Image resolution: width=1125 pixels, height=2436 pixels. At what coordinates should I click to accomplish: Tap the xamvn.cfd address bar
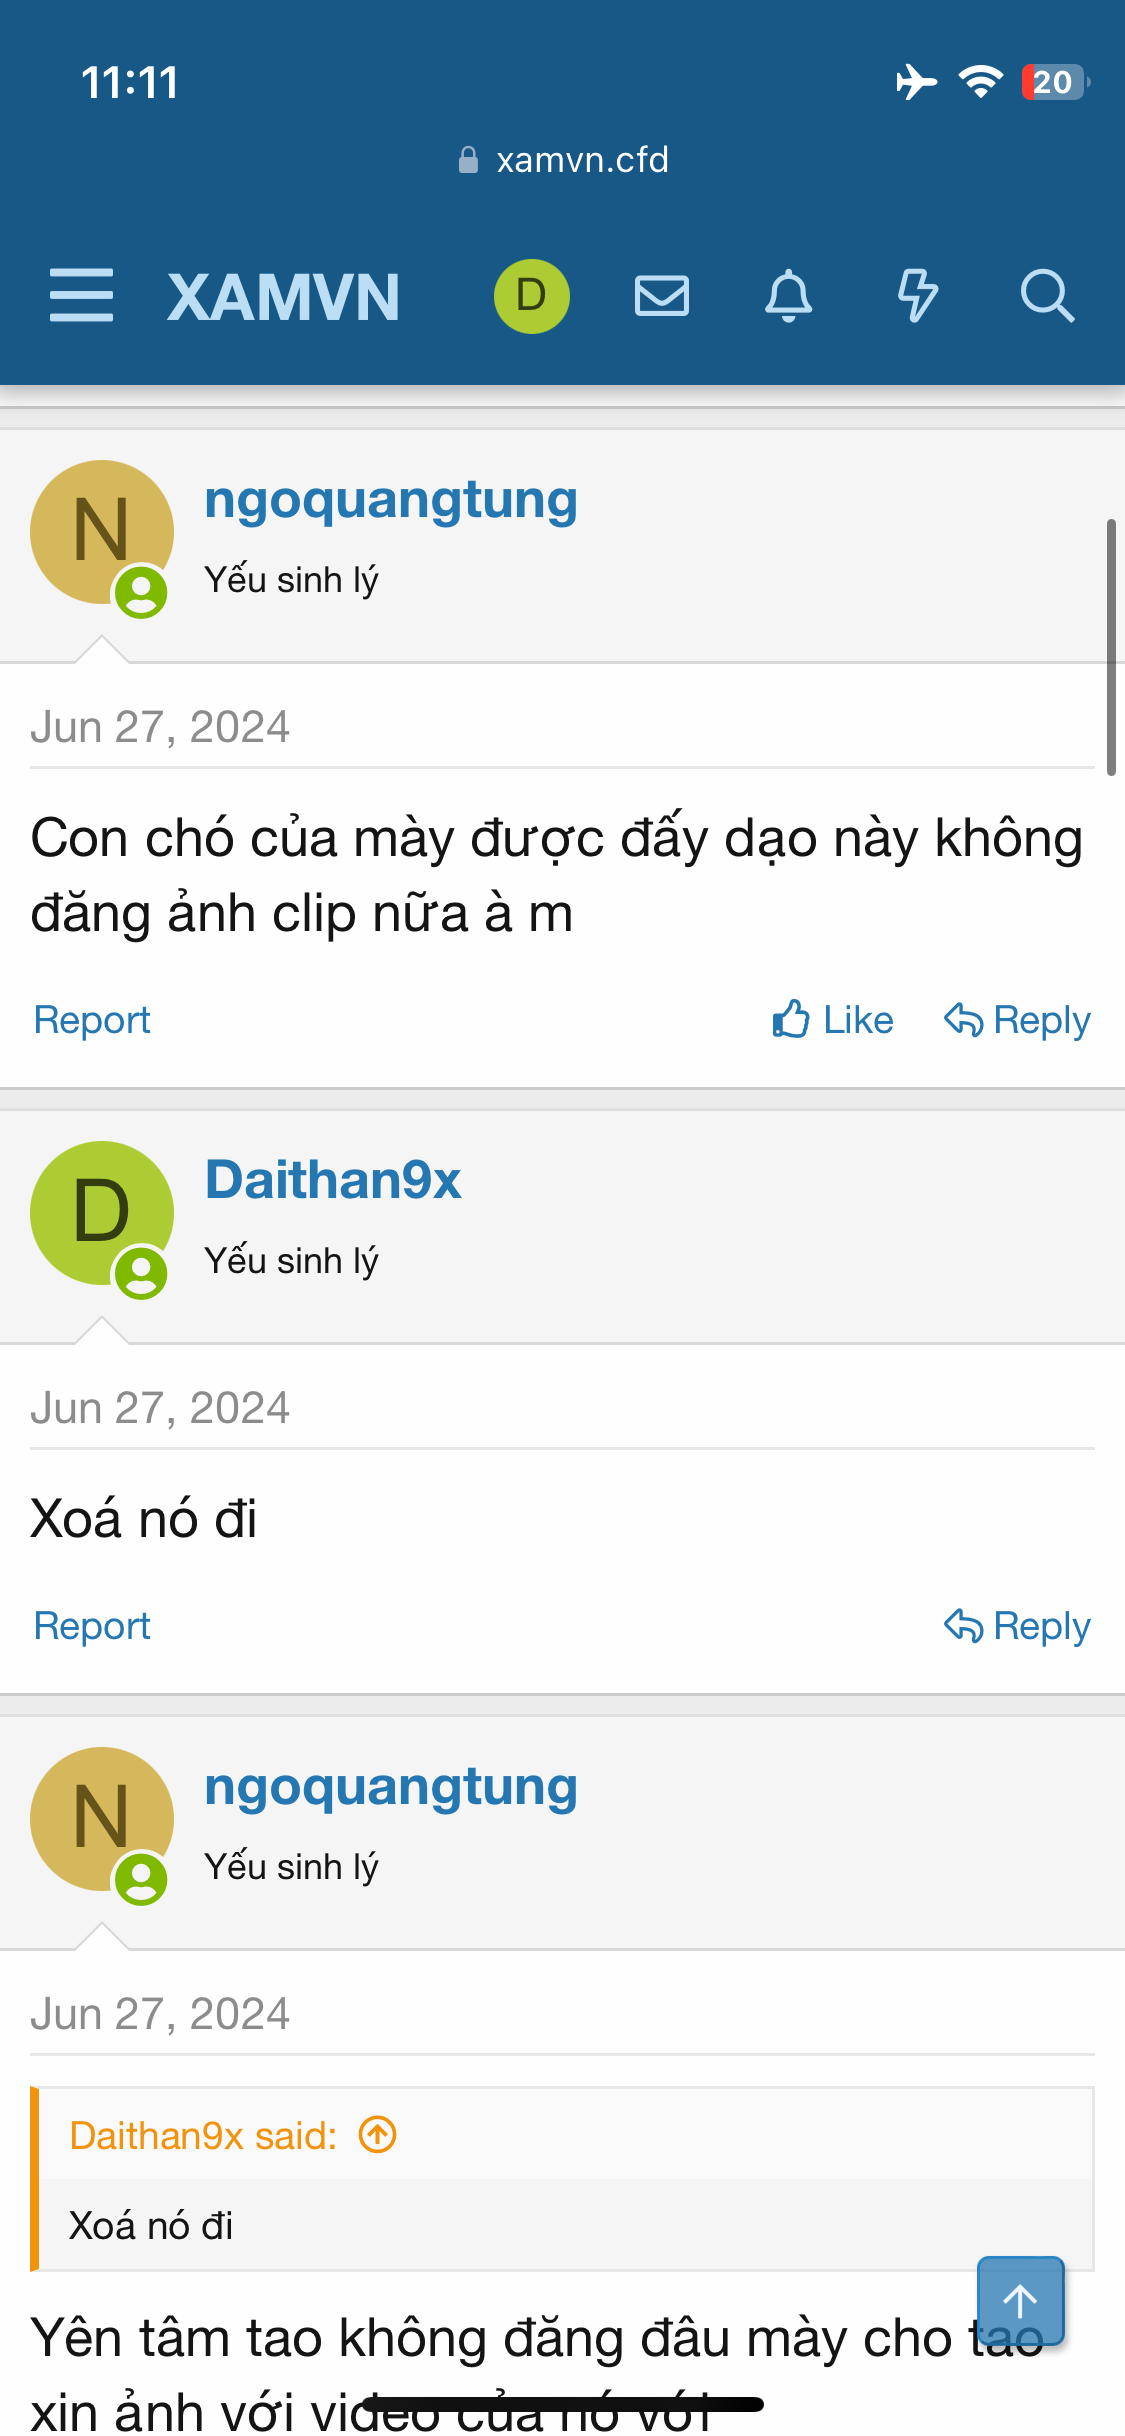click(x=563, y=160)
